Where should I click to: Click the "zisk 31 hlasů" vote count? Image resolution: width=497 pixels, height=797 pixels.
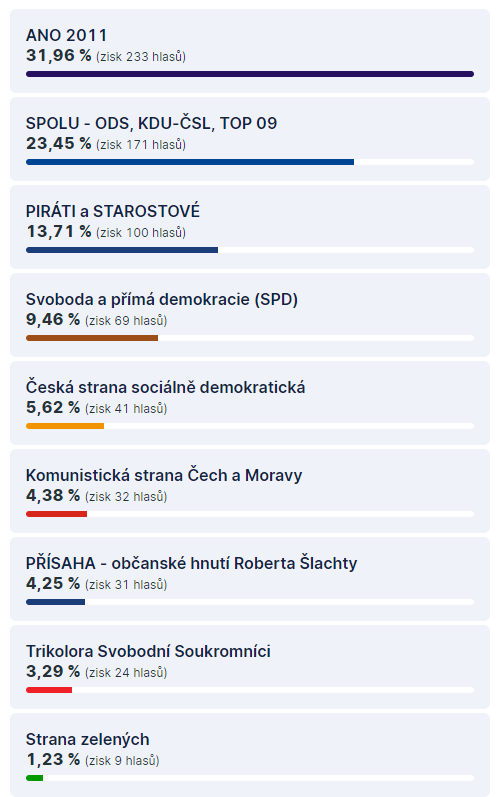click(126, 585)
